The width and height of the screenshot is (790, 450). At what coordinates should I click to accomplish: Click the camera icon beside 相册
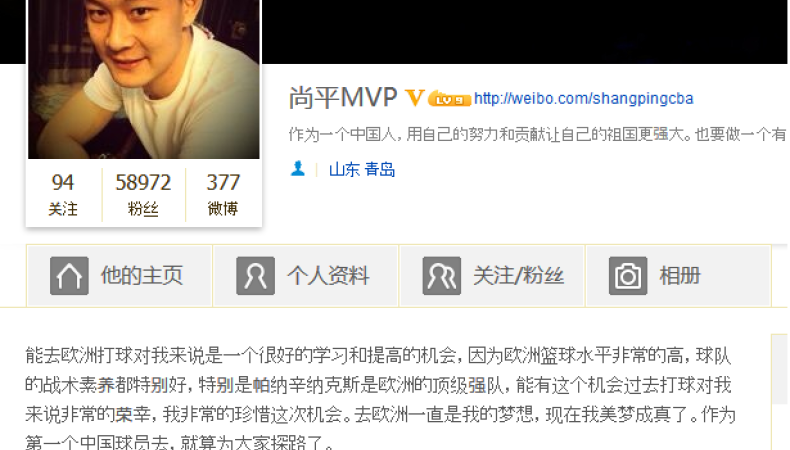pos(628,276)
